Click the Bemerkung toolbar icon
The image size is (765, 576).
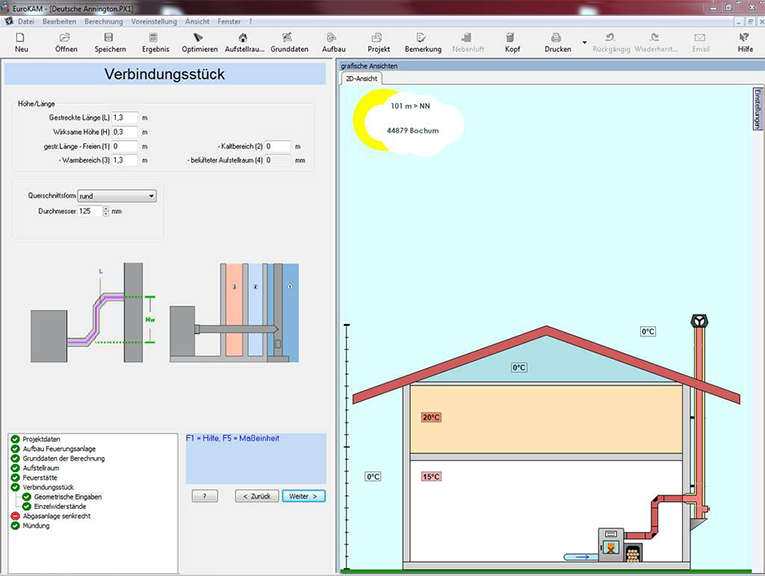coord(423,41)
